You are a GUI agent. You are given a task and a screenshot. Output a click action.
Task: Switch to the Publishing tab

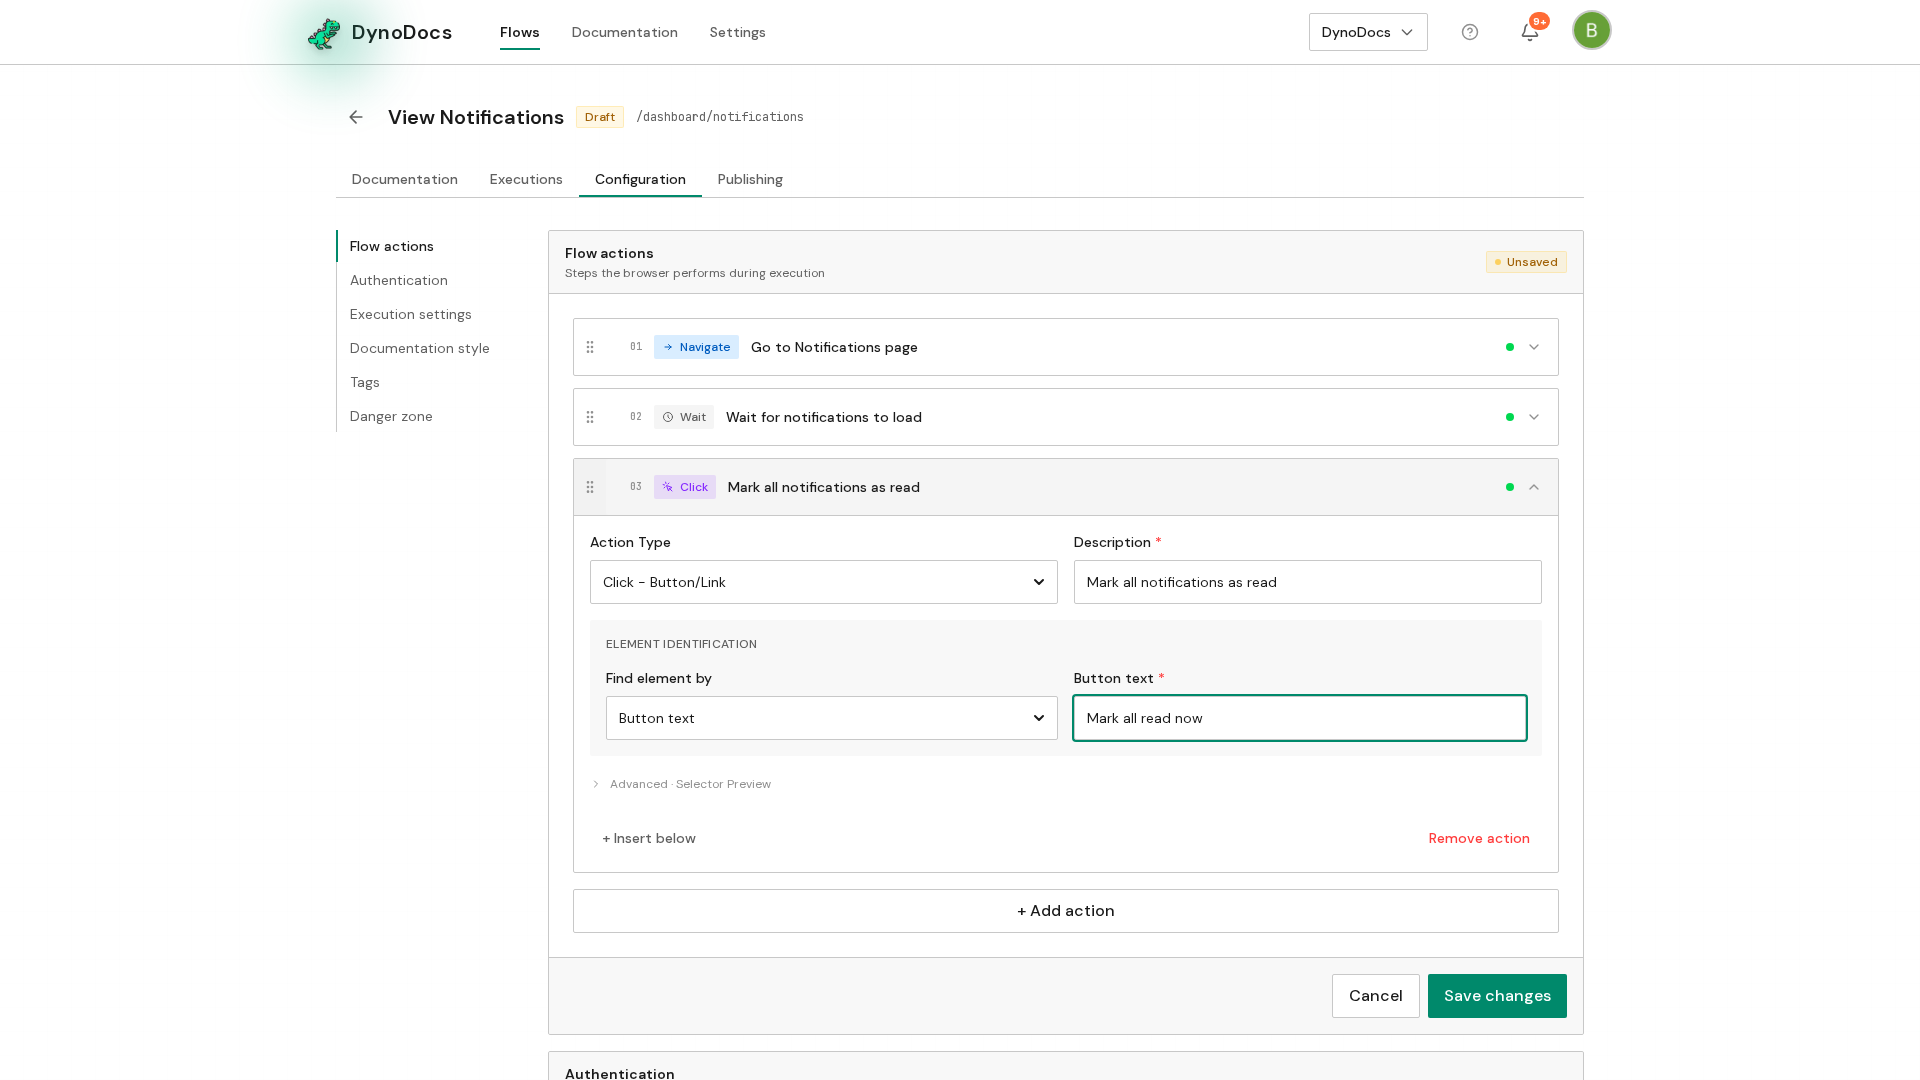[x=750, y=179]
